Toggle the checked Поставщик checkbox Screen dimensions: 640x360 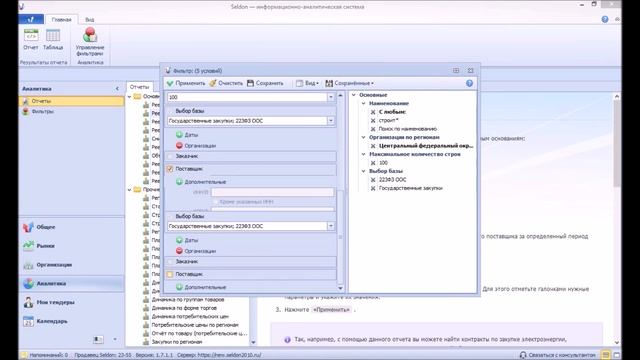[170, 169]
